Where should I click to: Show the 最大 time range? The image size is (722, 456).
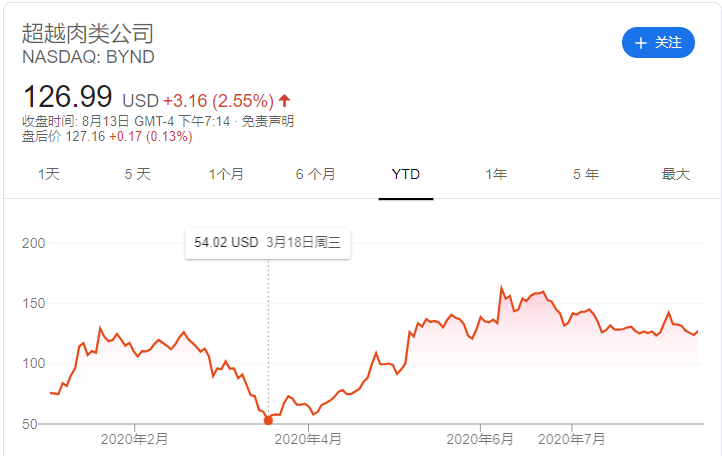[675, 174]
